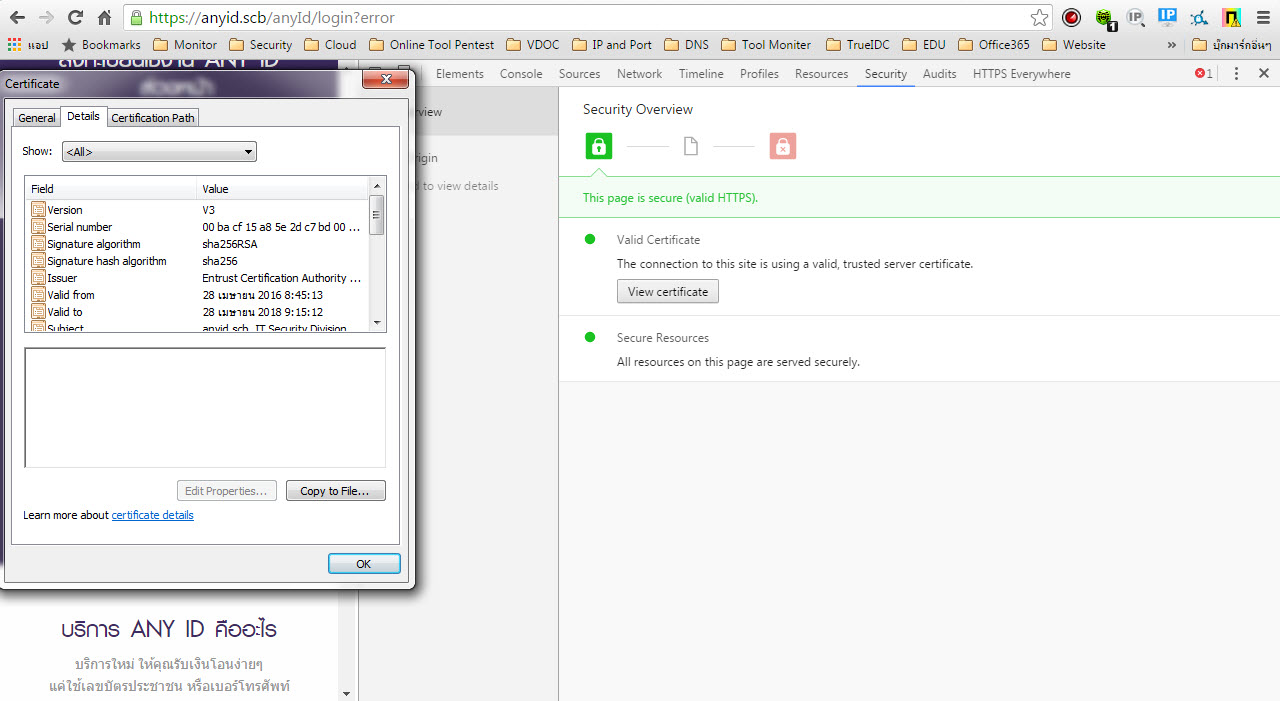Open the IP and Port bookmark folder
The height and width of the screenshot is (701, 1280).
click(x=612, y=44)
